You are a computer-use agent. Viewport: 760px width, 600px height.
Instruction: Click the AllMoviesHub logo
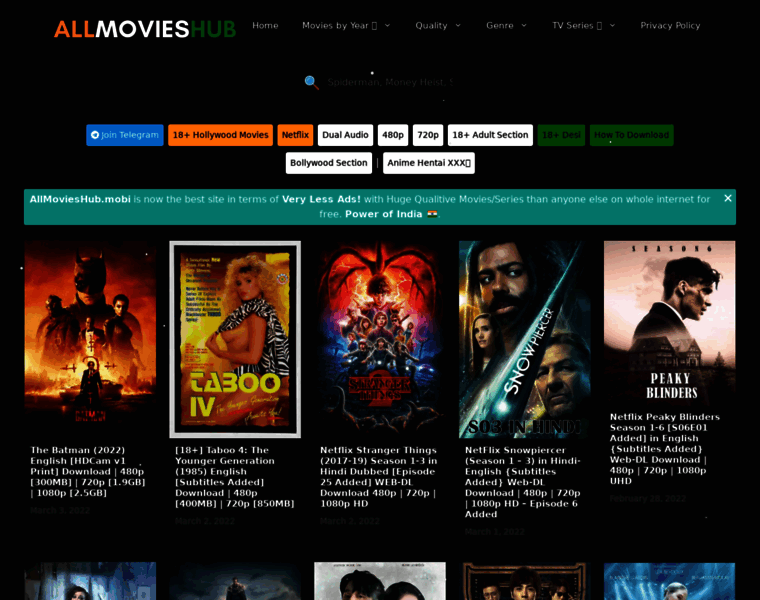(145, 29)
